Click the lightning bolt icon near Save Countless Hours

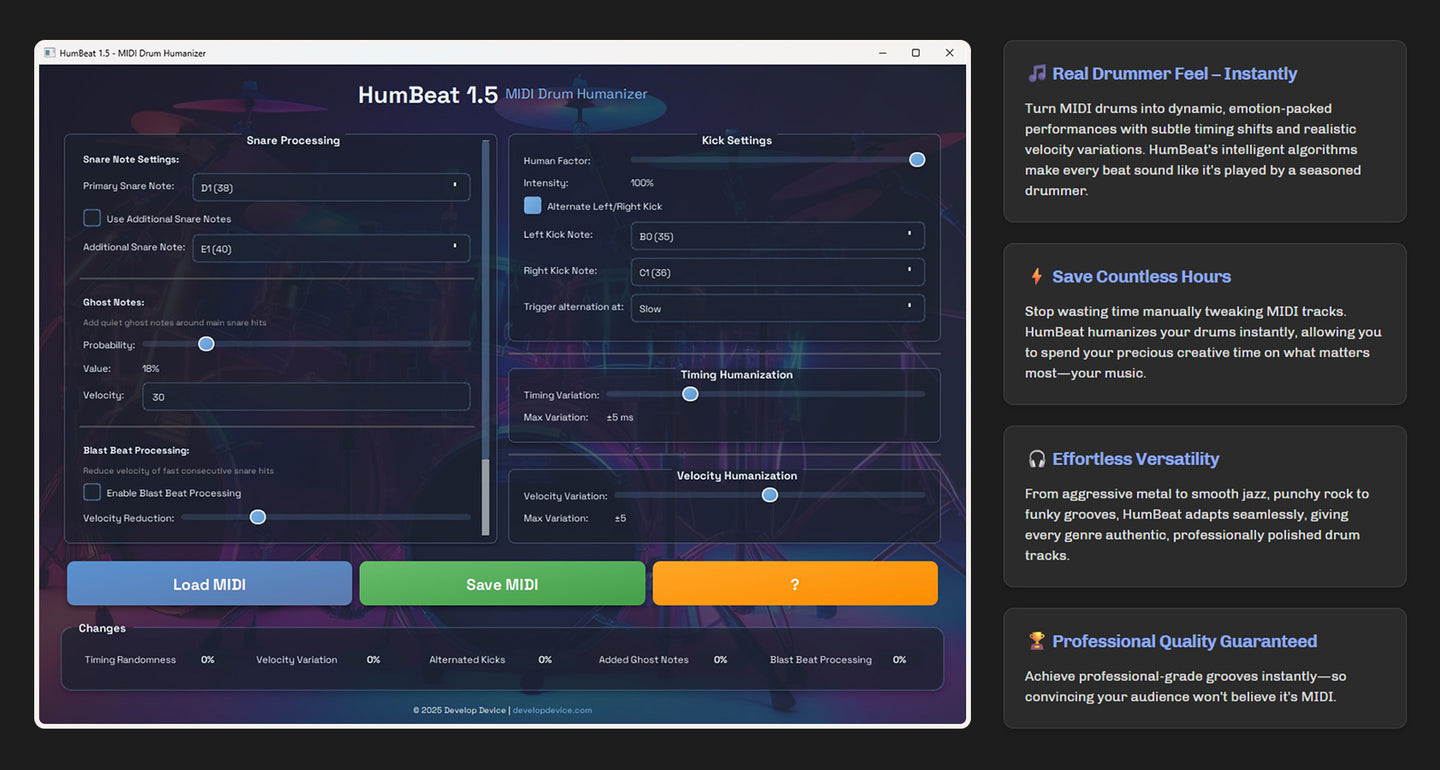click(x=1037, y=276)
